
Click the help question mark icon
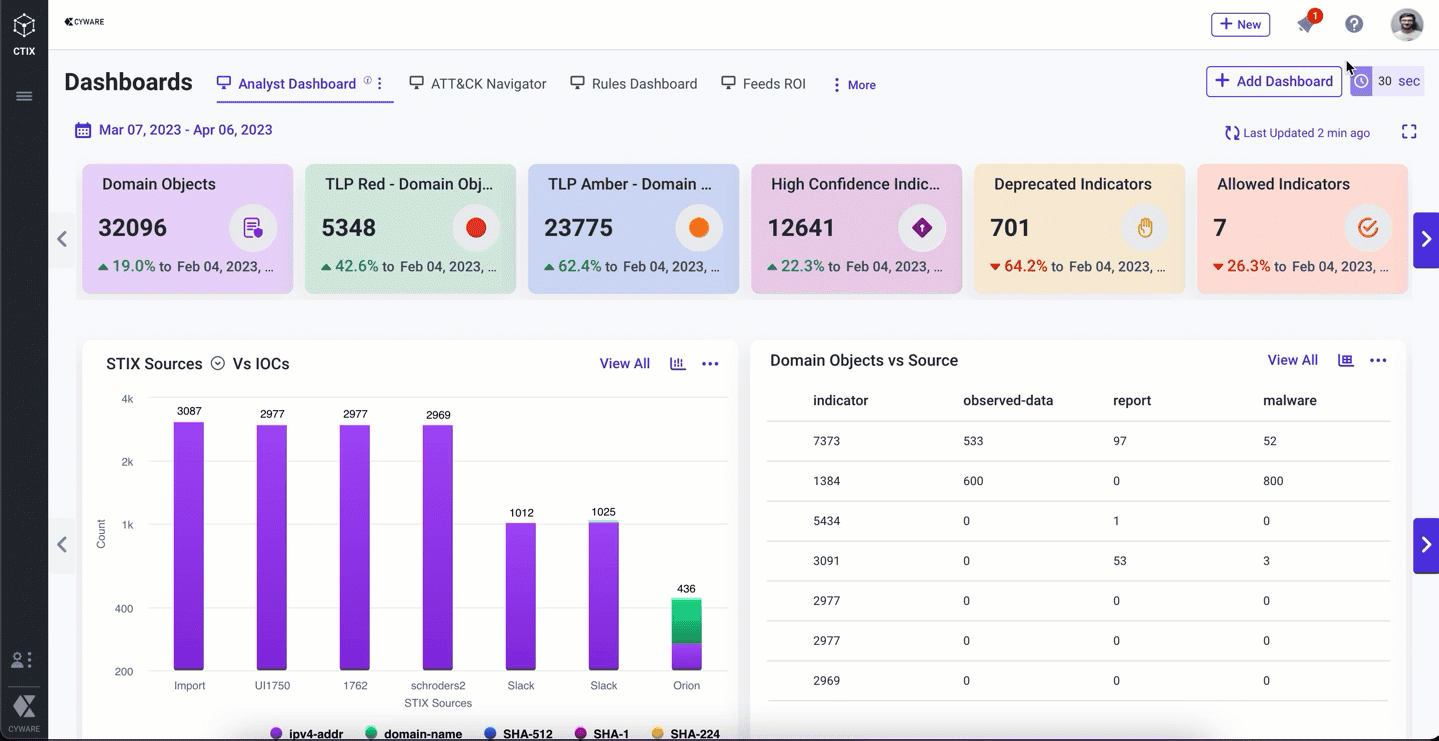pyautogui.click(x=1354, y=24)
